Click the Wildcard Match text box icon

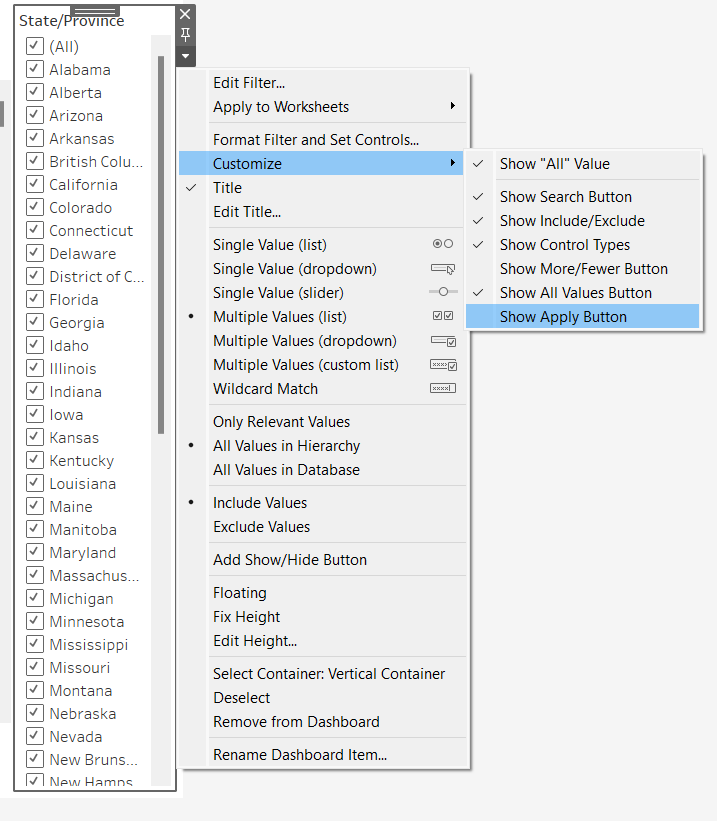(x=442, y=389)
